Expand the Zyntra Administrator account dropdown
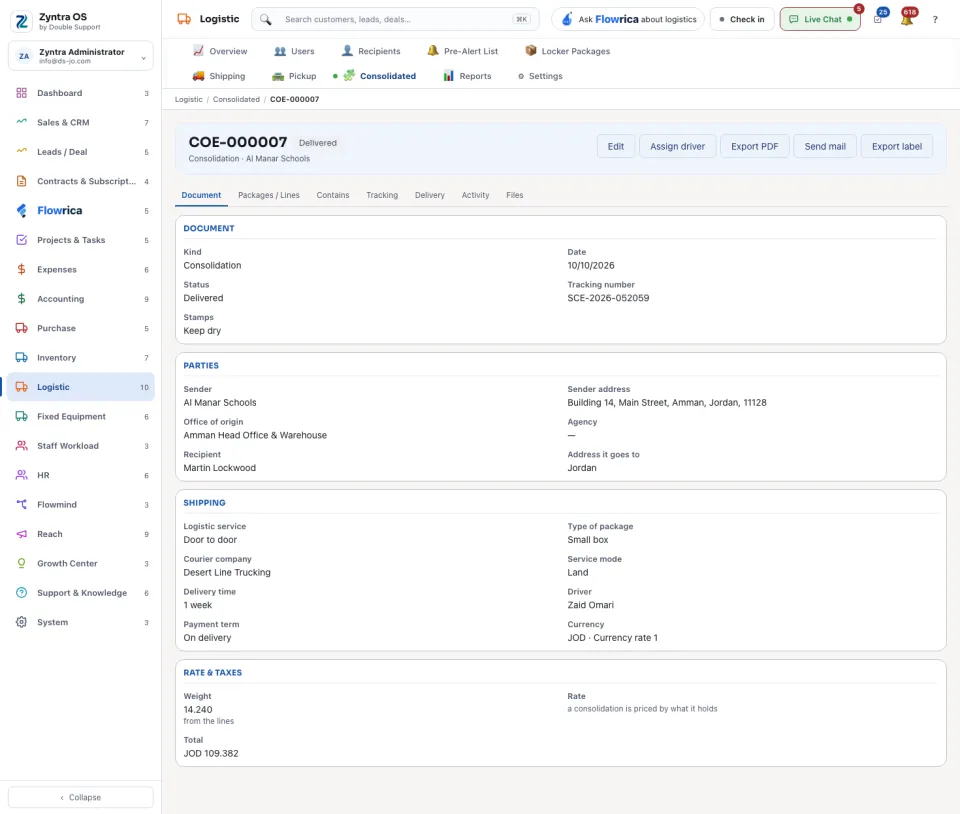The image size is (960, 814). coord(81,56)
